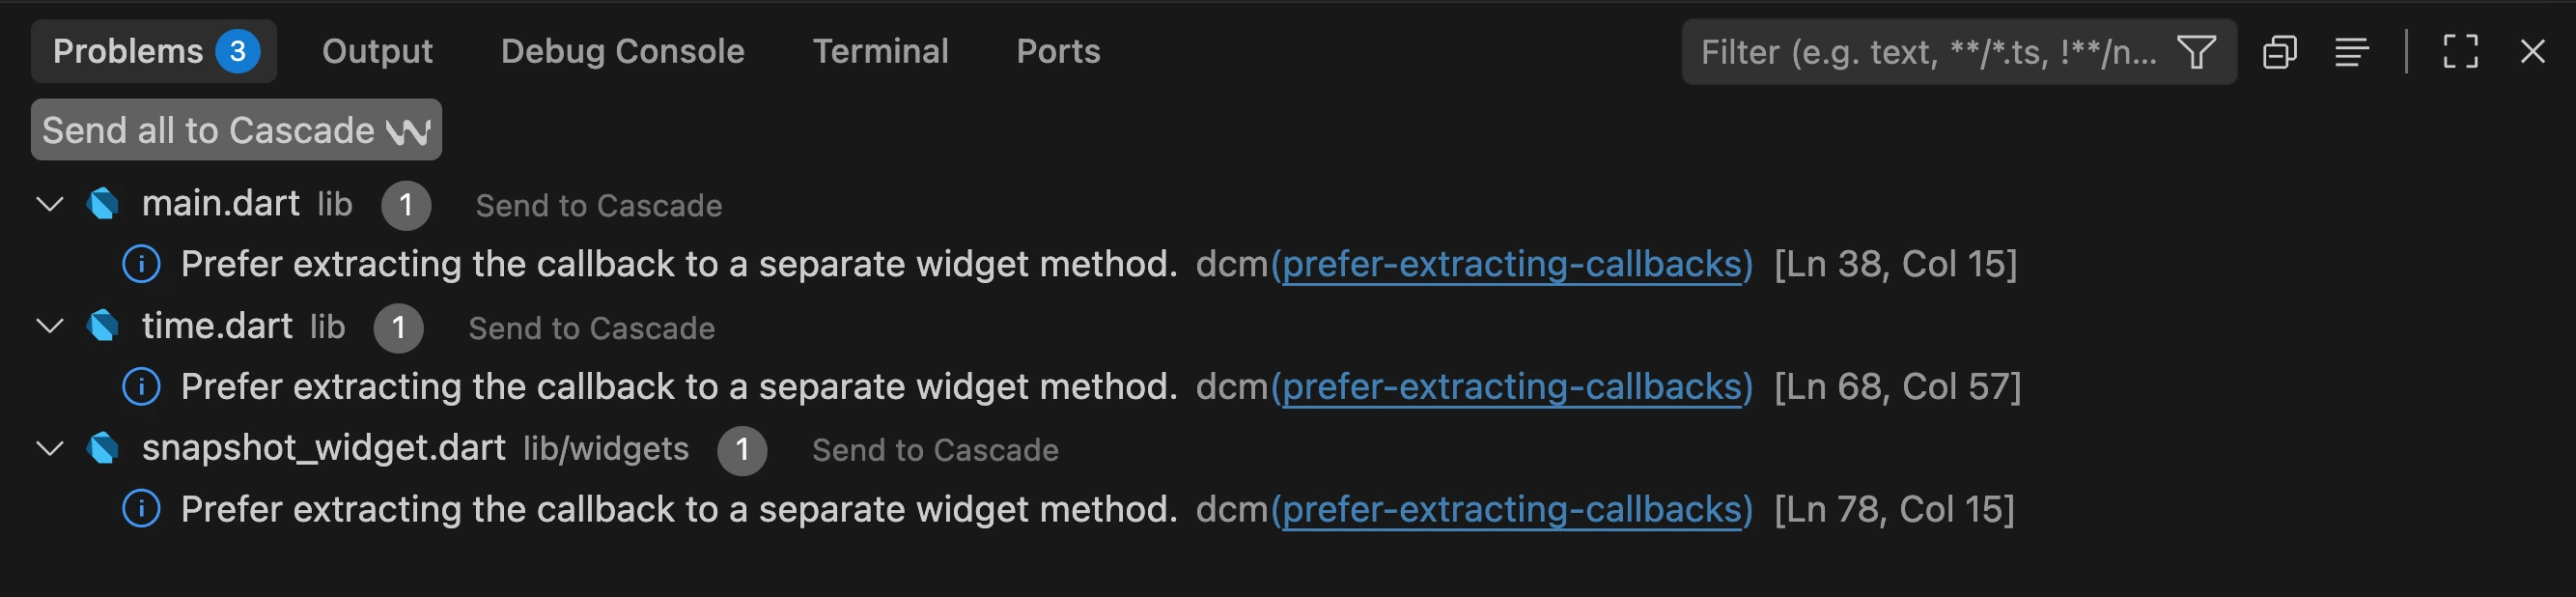Collapse the main.dart problems group

coord(50,204)
